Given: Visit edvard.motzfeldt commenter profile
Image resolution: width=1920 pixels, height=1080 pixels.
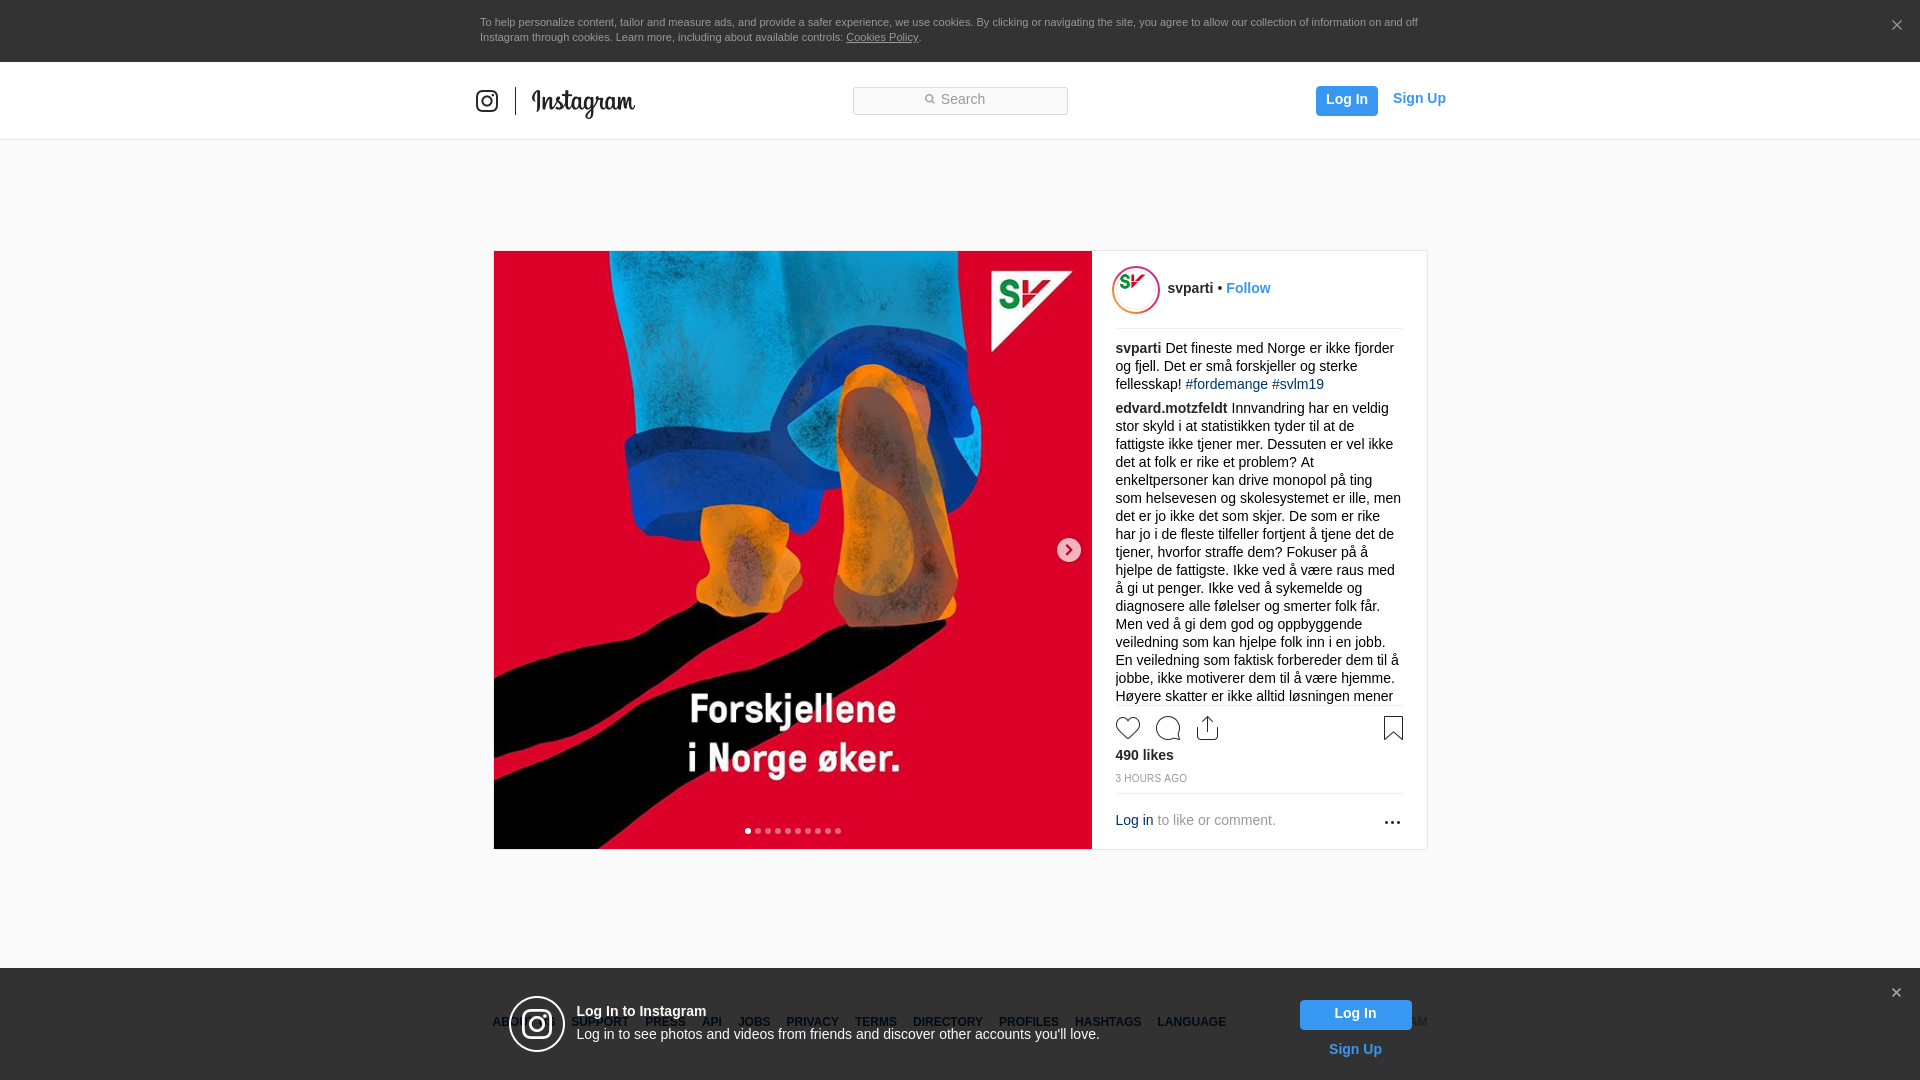Looking at the screenshot, I should pyautogui.click(x=1171, y=408).
